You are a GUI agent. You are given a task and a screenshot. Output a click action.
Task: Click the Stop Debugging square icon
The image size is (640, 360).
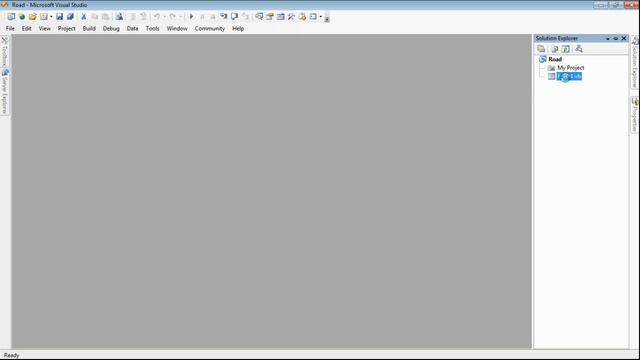click(213, 17)
